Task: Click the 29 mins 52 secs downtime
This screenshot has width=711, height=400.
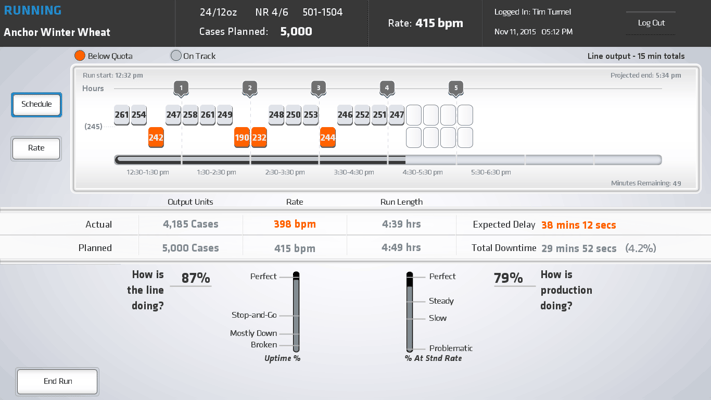Action: click(x=579, y=249)
